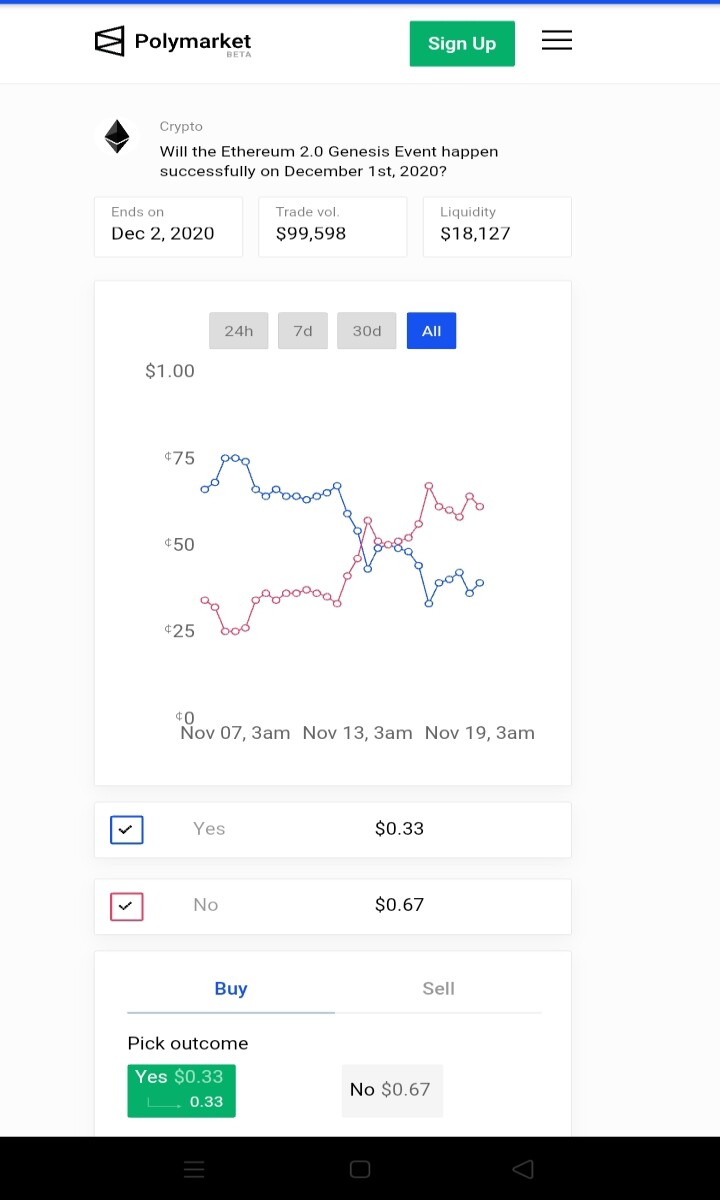Image resolution: width=720 pixels, height=1200 pixels.
Task: Click the Polymarket logo icon
Action: pyautogui.click(x=109, y=41)
